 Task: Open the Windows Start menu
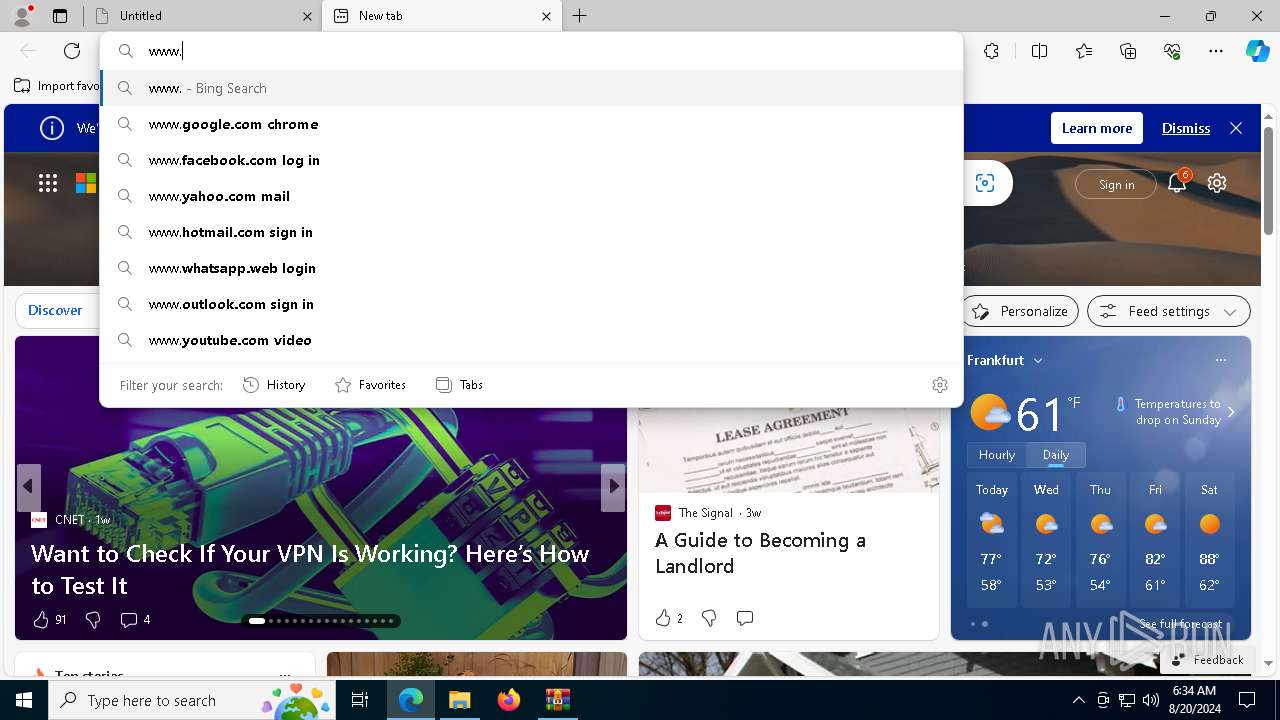24,700
